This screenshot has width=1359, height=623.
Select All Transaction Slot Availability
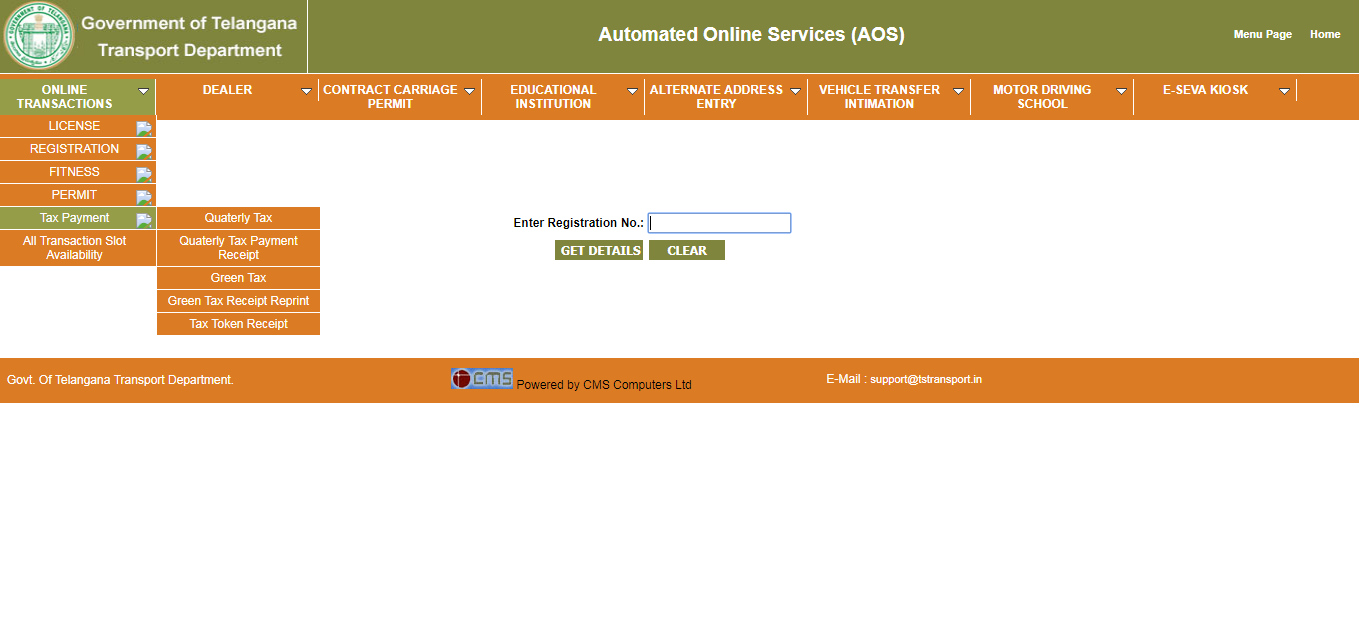[x=75, y=248]
